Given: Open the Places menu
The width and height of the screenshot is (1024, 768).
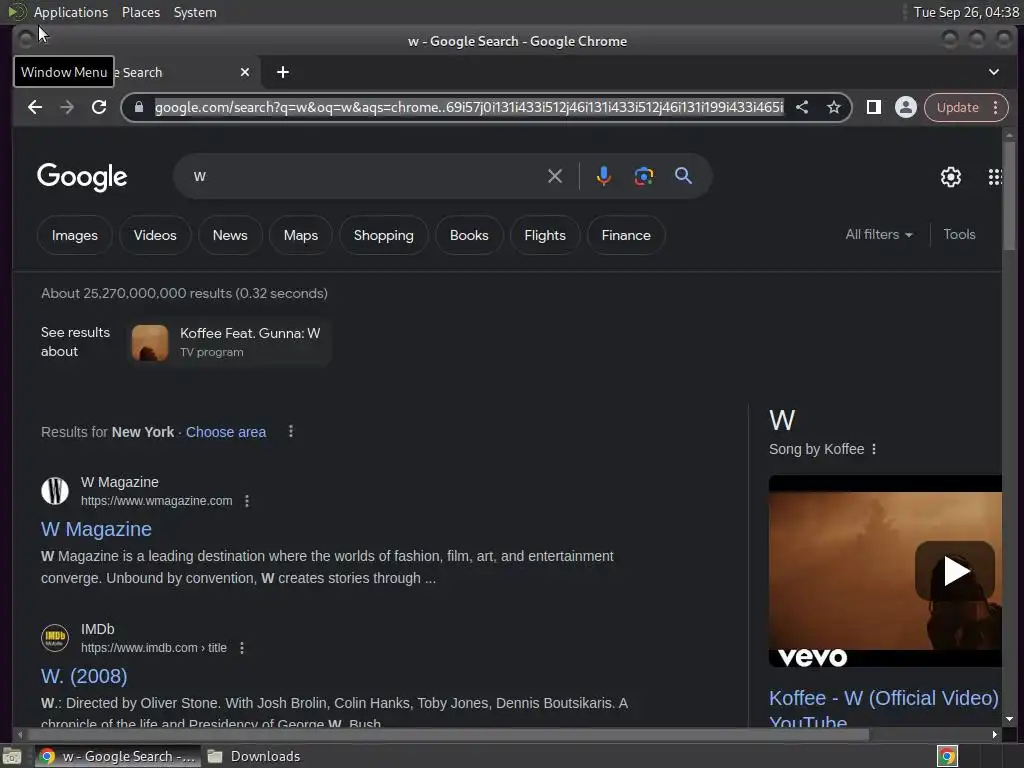Looking at the screenshot, I should pos(140,12).
